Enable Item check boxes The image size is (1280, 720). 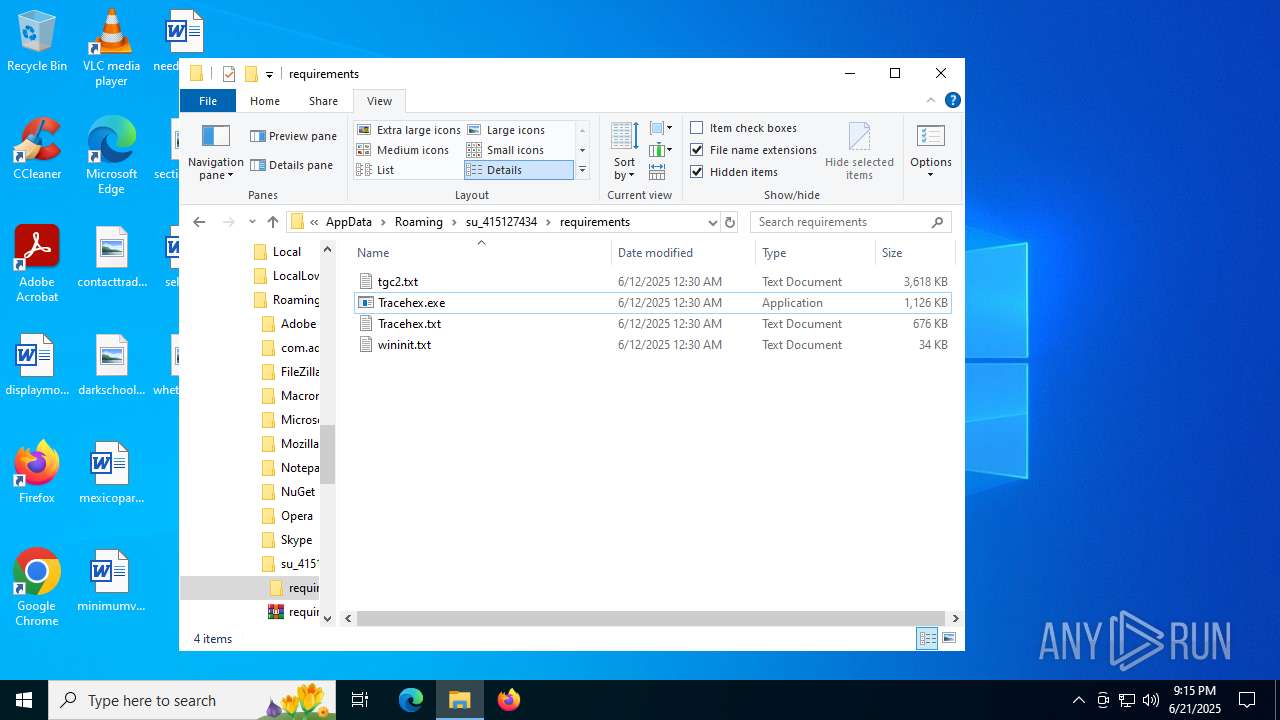point(743,128)
